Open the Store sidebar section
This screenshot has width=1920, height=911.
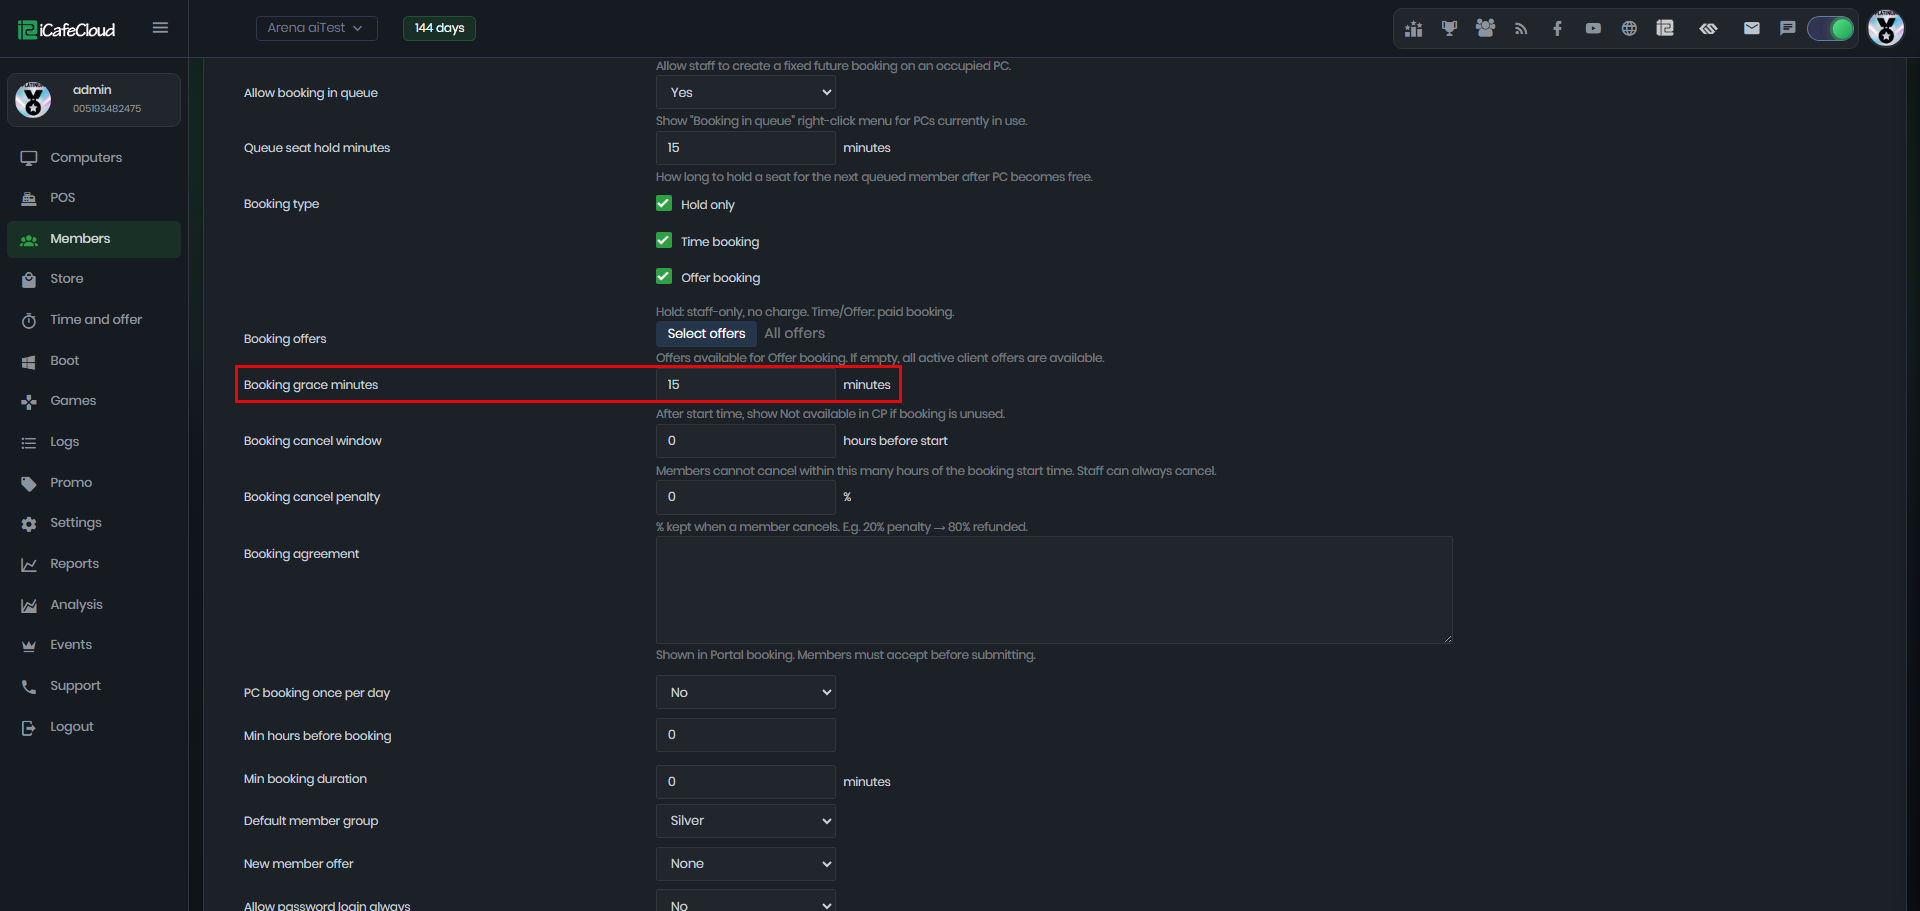pyautogui.click(x=94, y=279)
